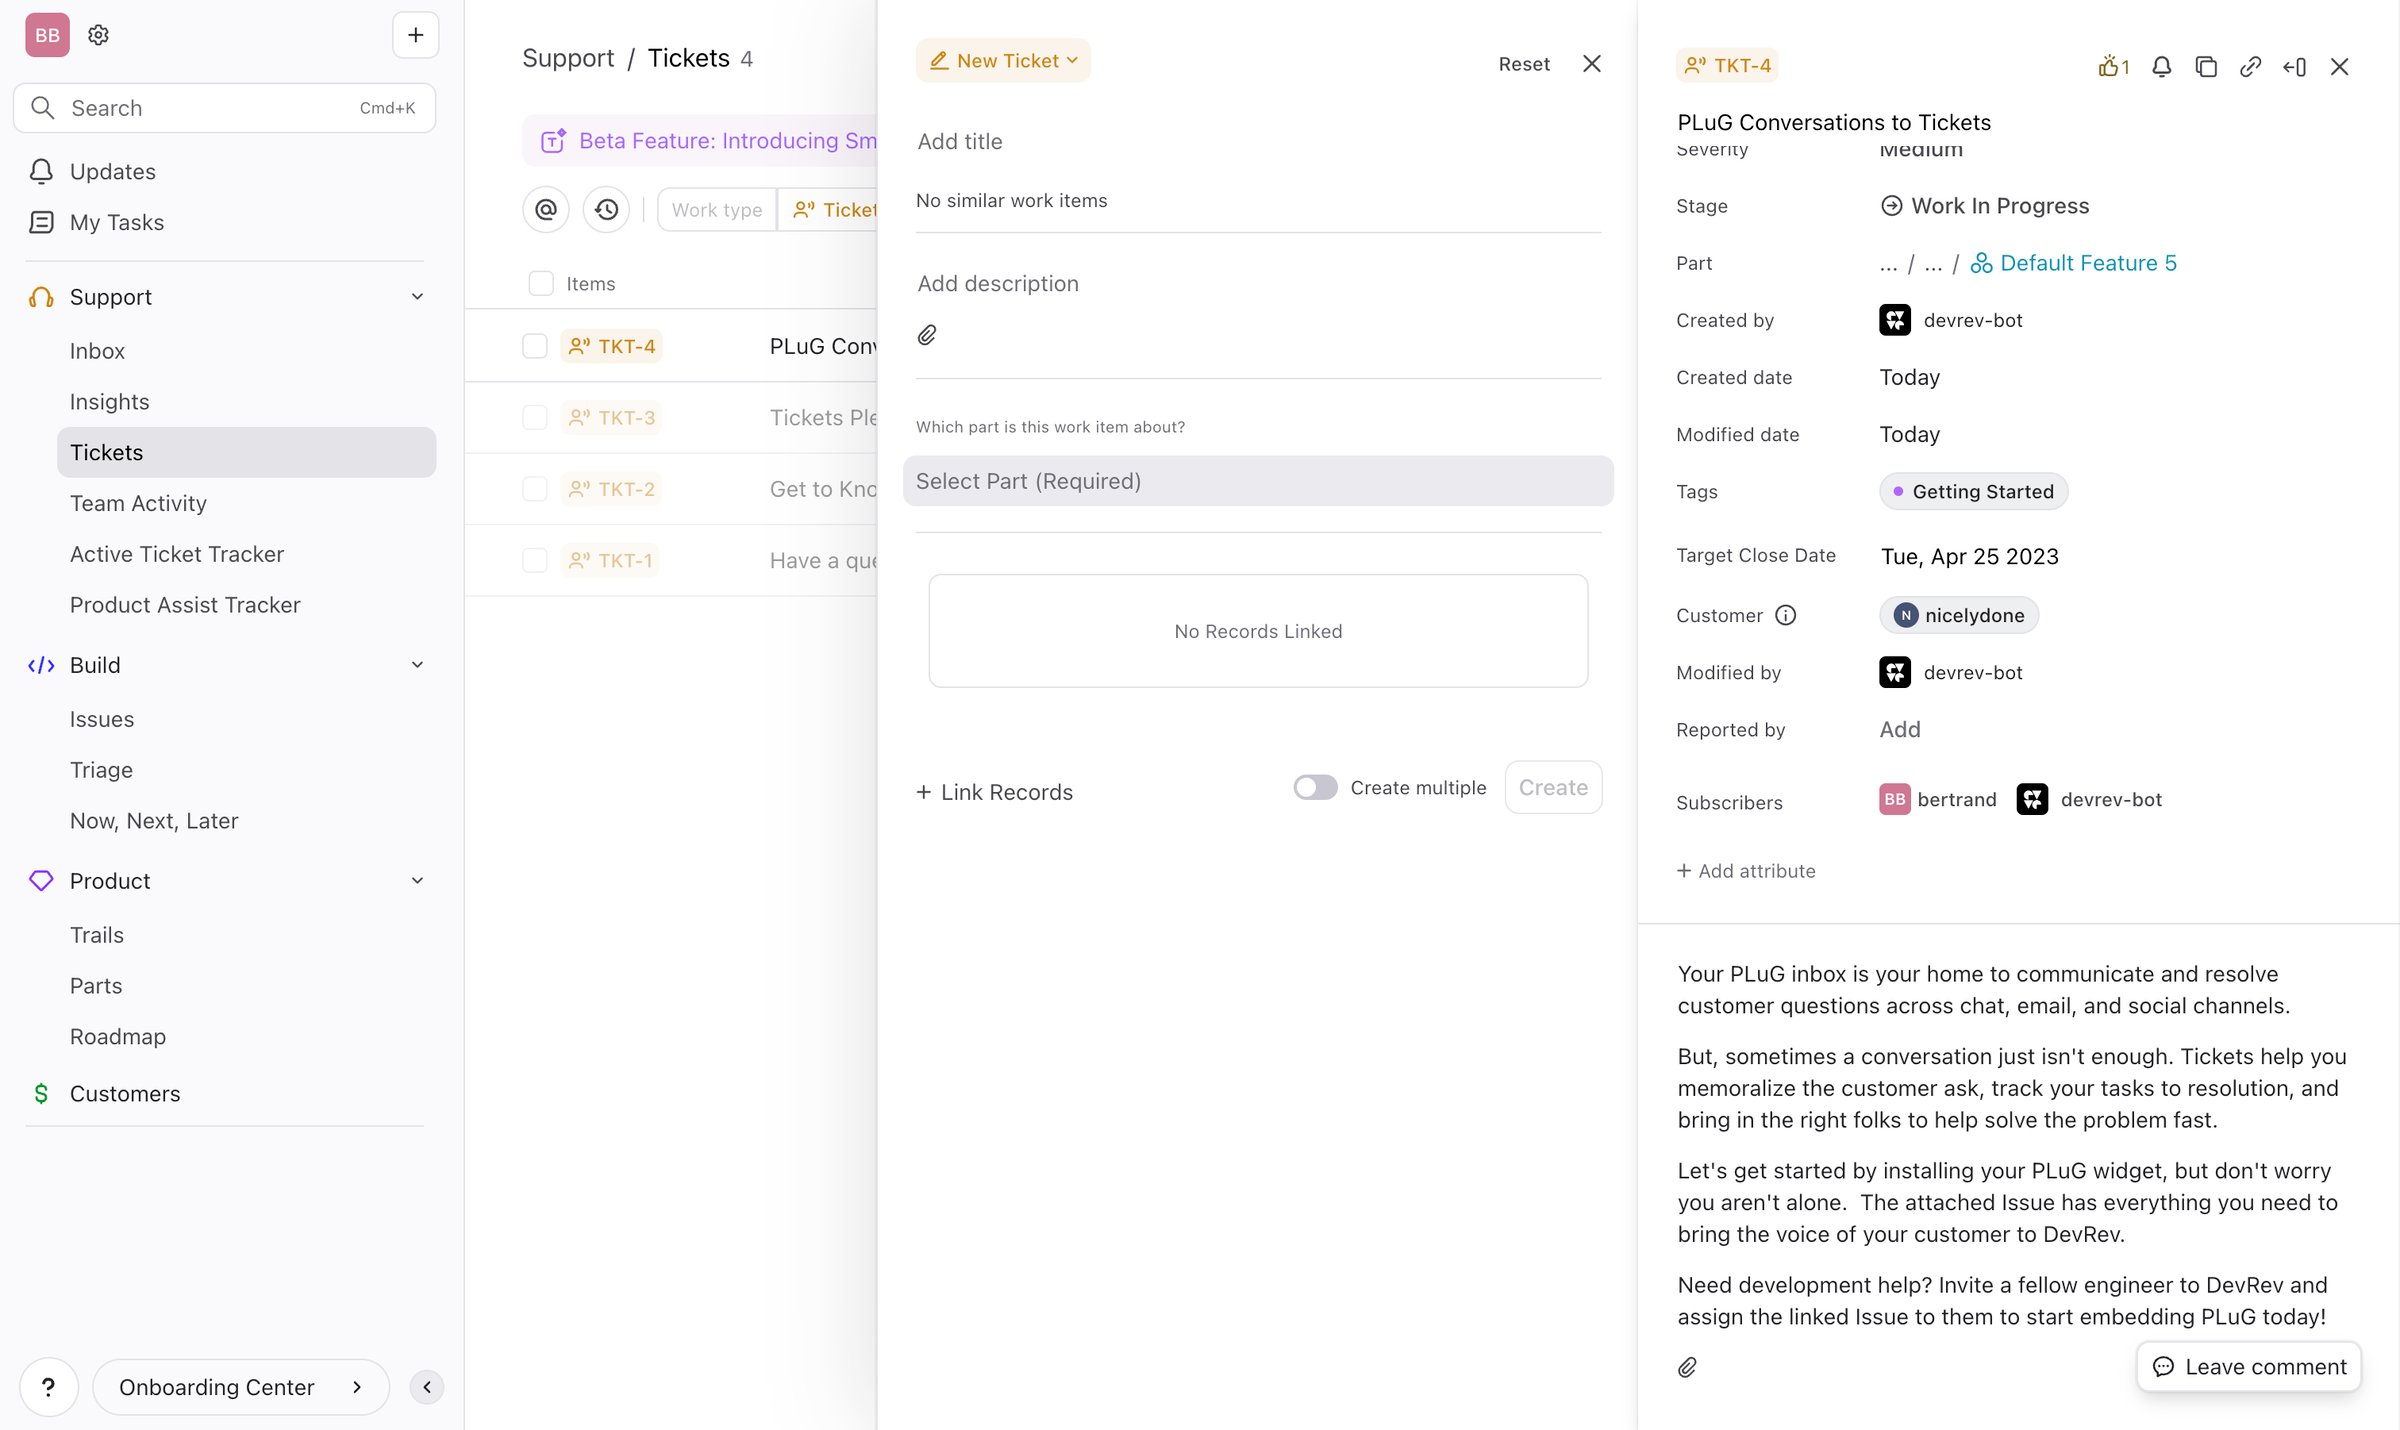Click the attachment paperclip under Add description
This screenshot has height=1430, width=2400.
[927, 335]
